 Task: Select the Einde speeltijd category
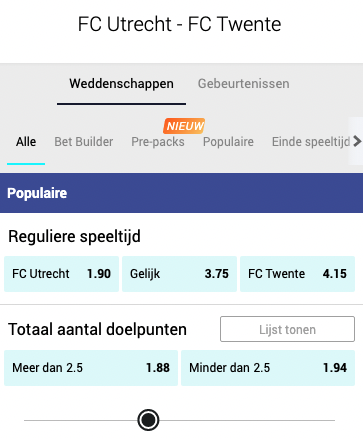coord(311,142)
